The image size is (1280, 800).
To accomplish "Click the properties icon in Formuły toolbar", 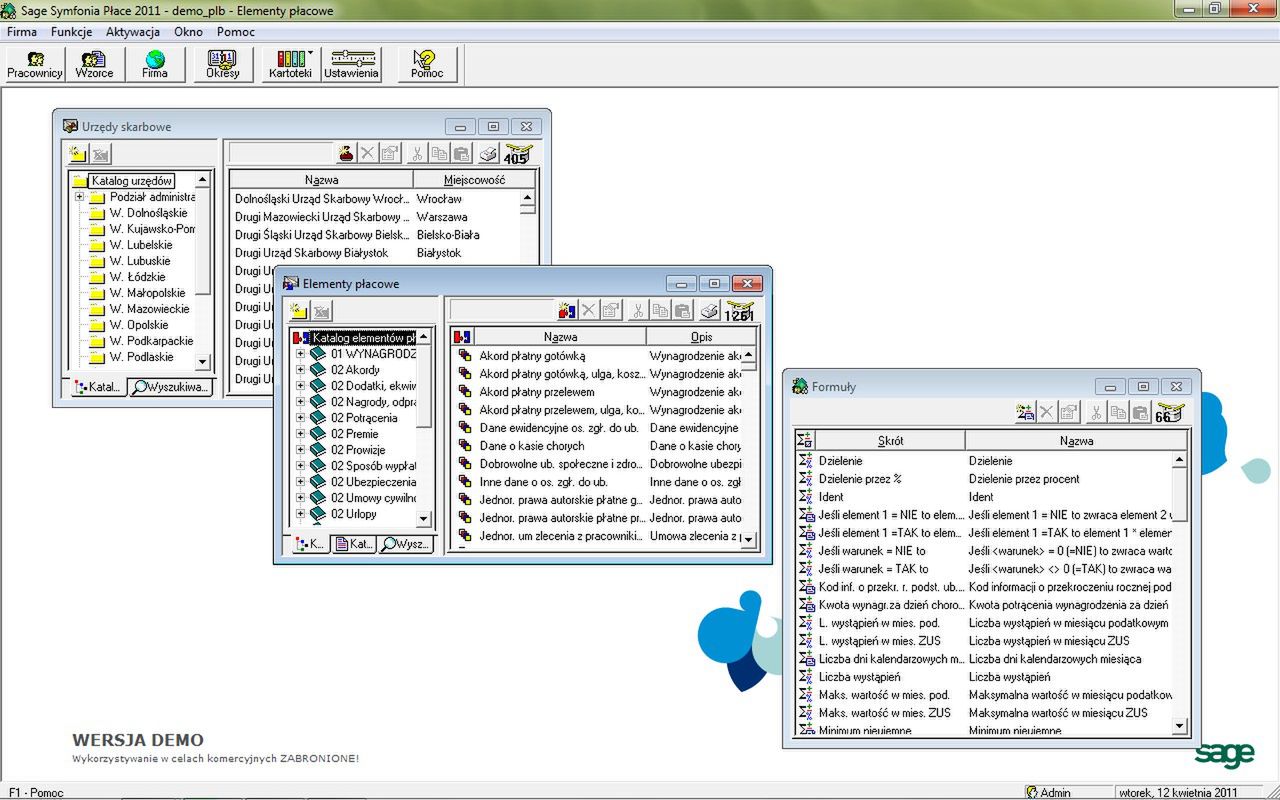I will click(x=1069, y=412).
